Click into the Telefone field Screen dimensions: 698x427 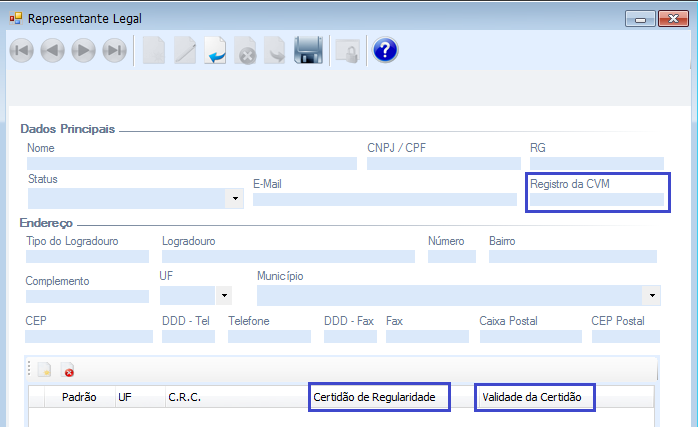coord(269,337)
